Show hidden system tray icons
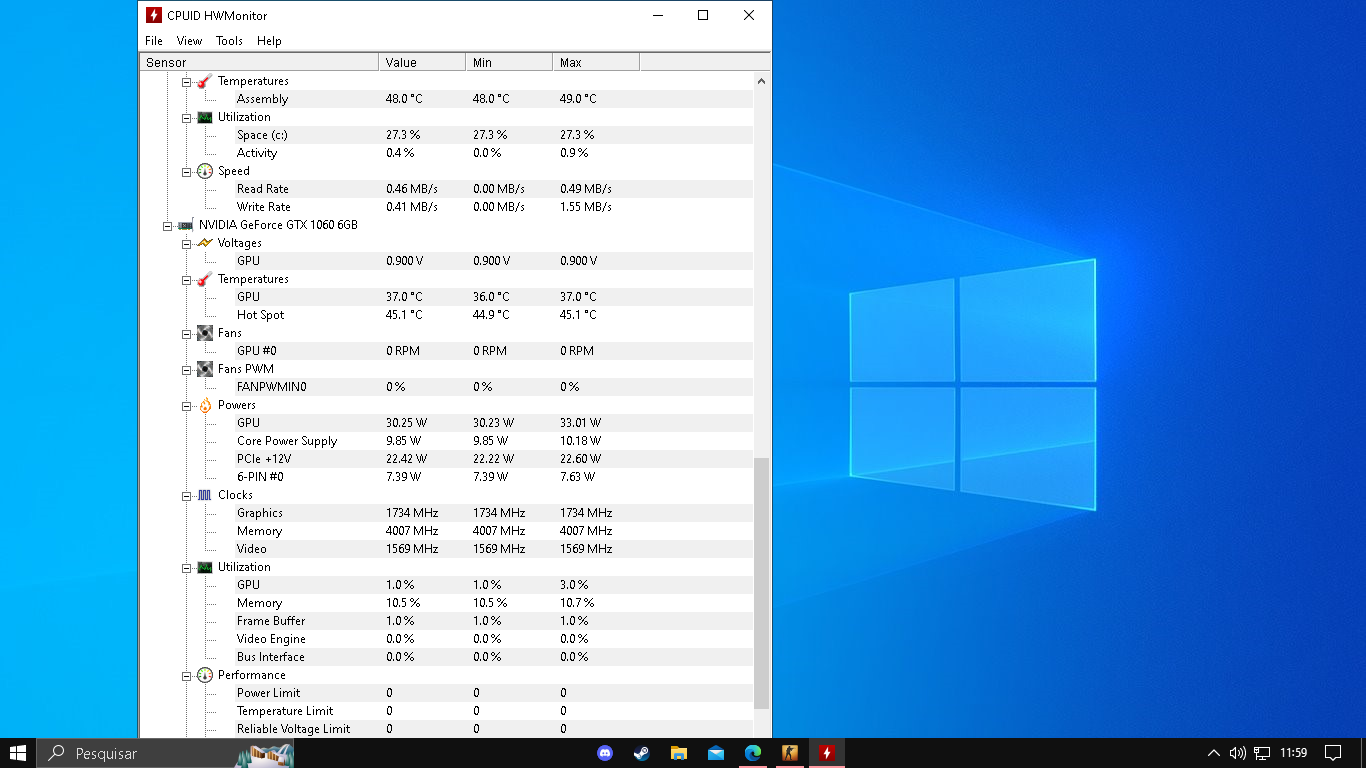The image size is (1366, 768). coord(1214,753)
